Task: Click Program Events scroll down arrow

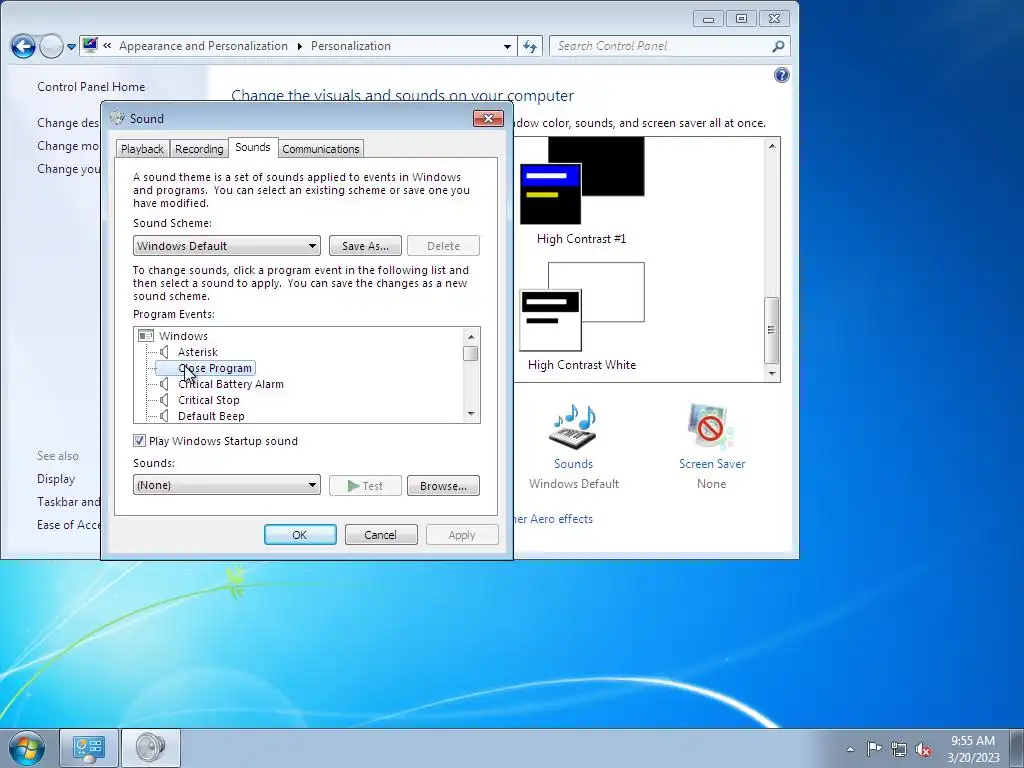Action: point(471,414)
